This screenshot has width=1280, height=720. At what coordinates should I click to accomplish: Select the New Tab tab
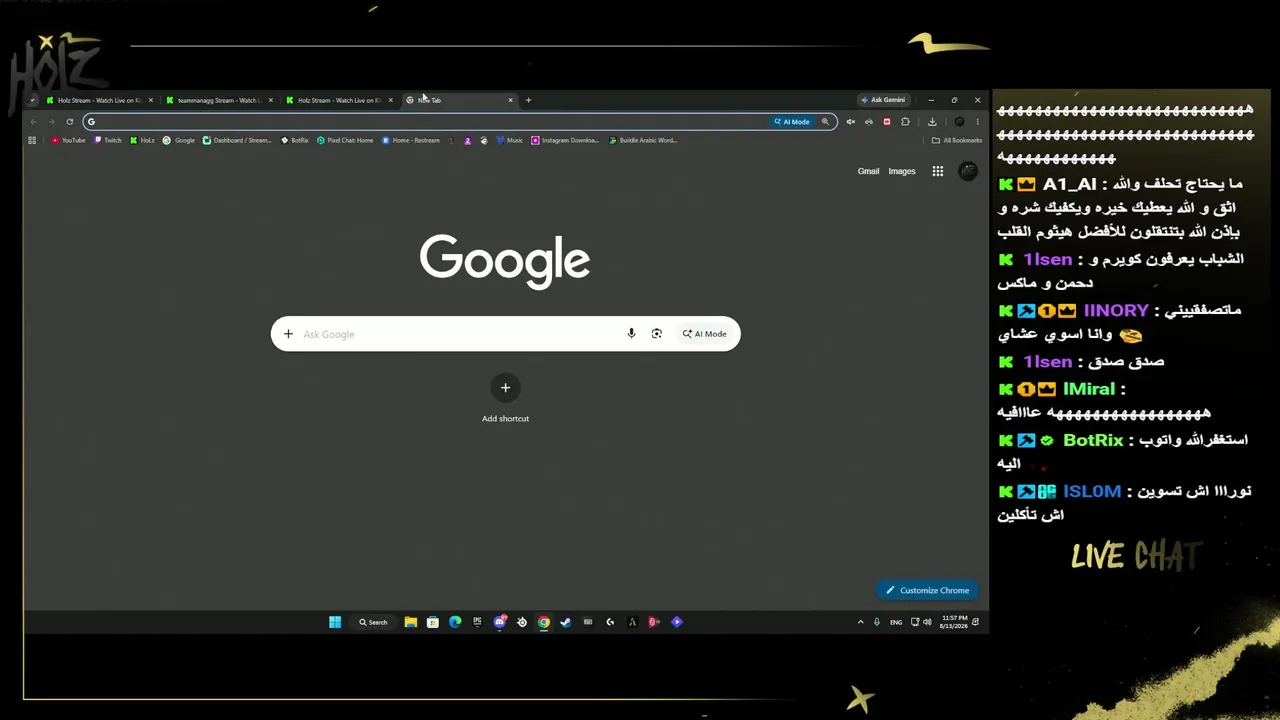(x=460, y=100)
